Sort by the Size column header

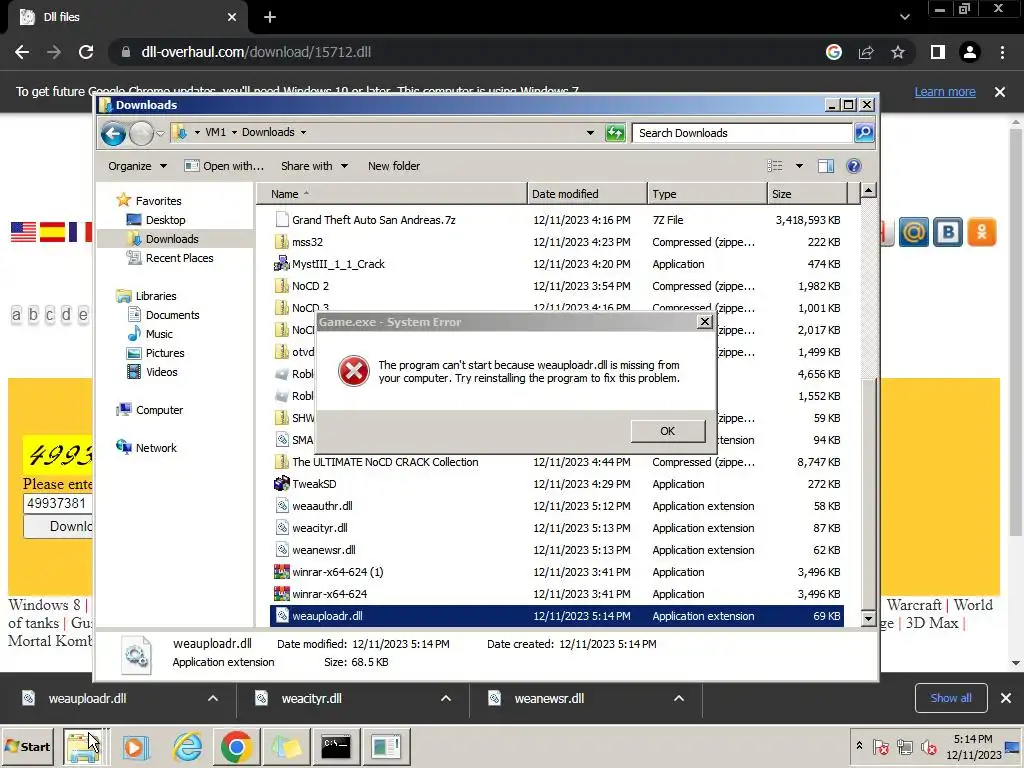pos(807,194)
